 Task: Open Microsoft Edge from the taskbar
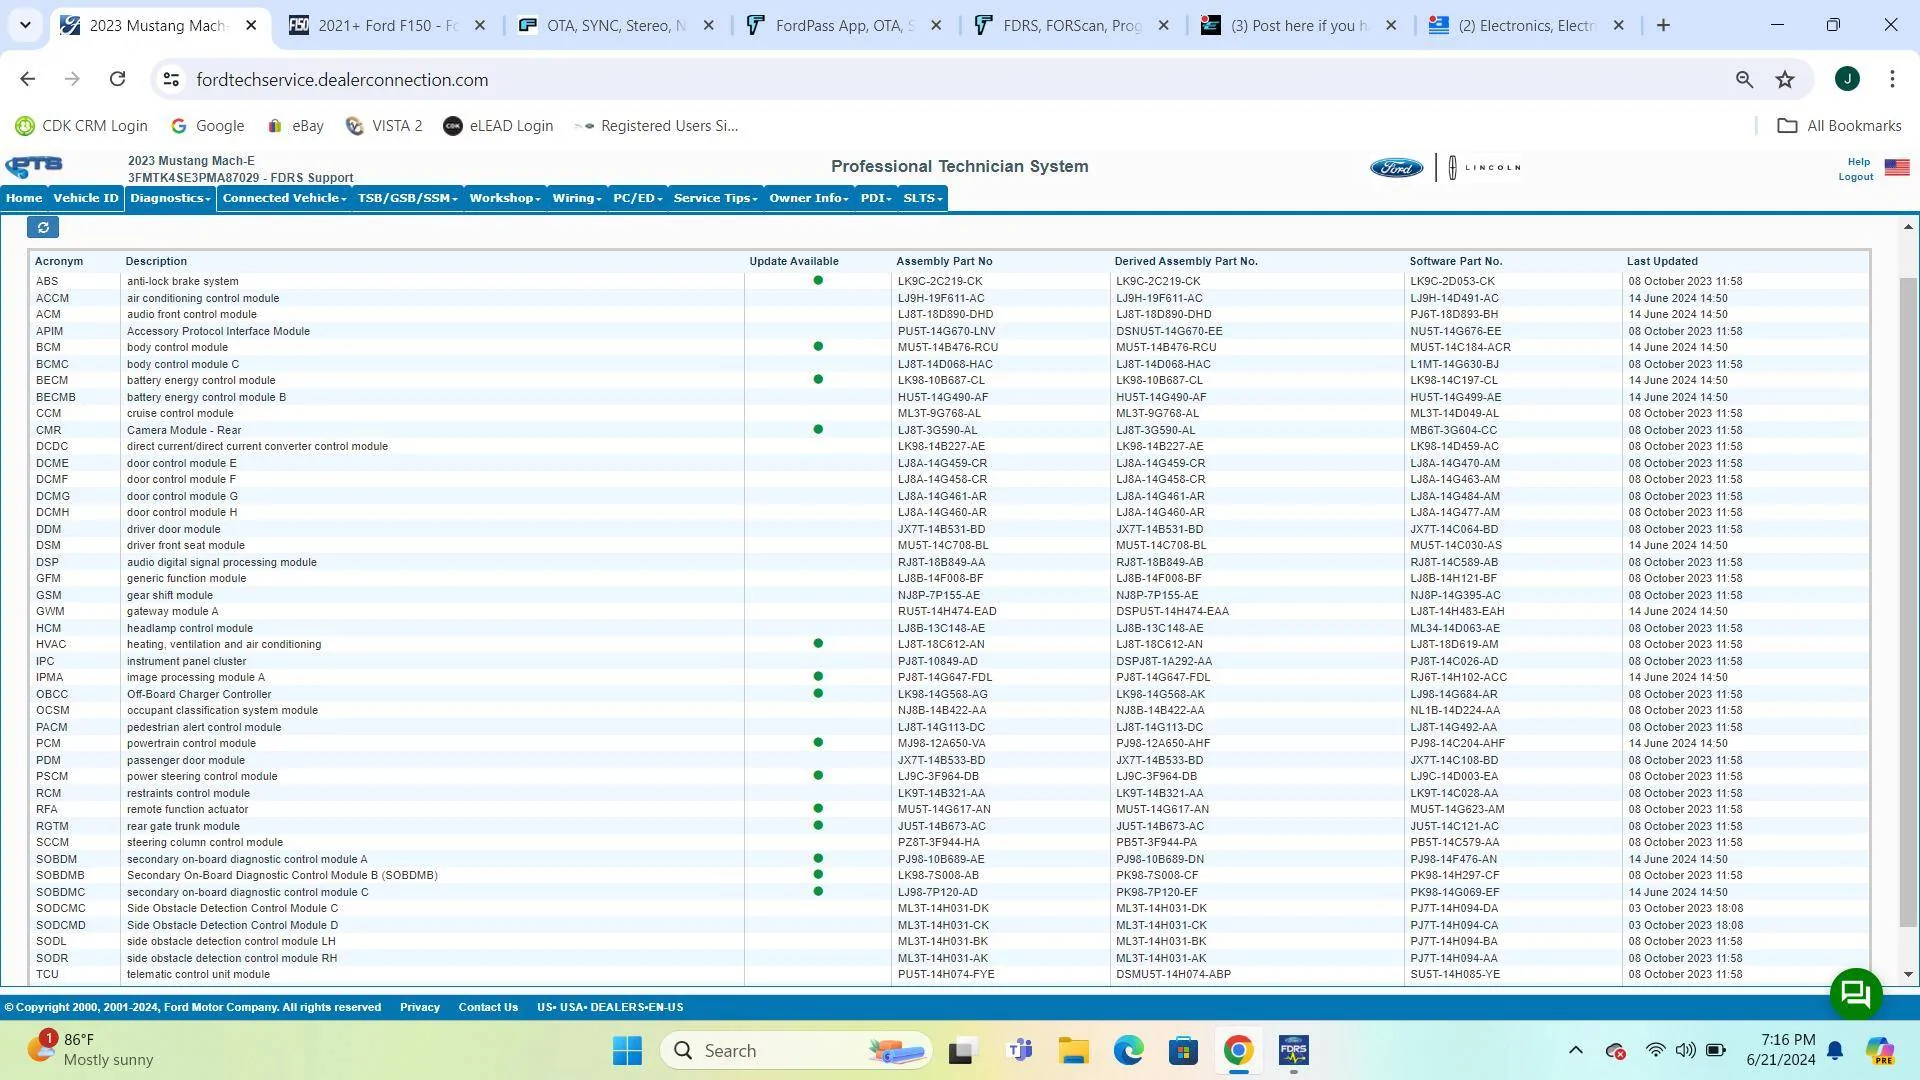pos(1129,1051)
